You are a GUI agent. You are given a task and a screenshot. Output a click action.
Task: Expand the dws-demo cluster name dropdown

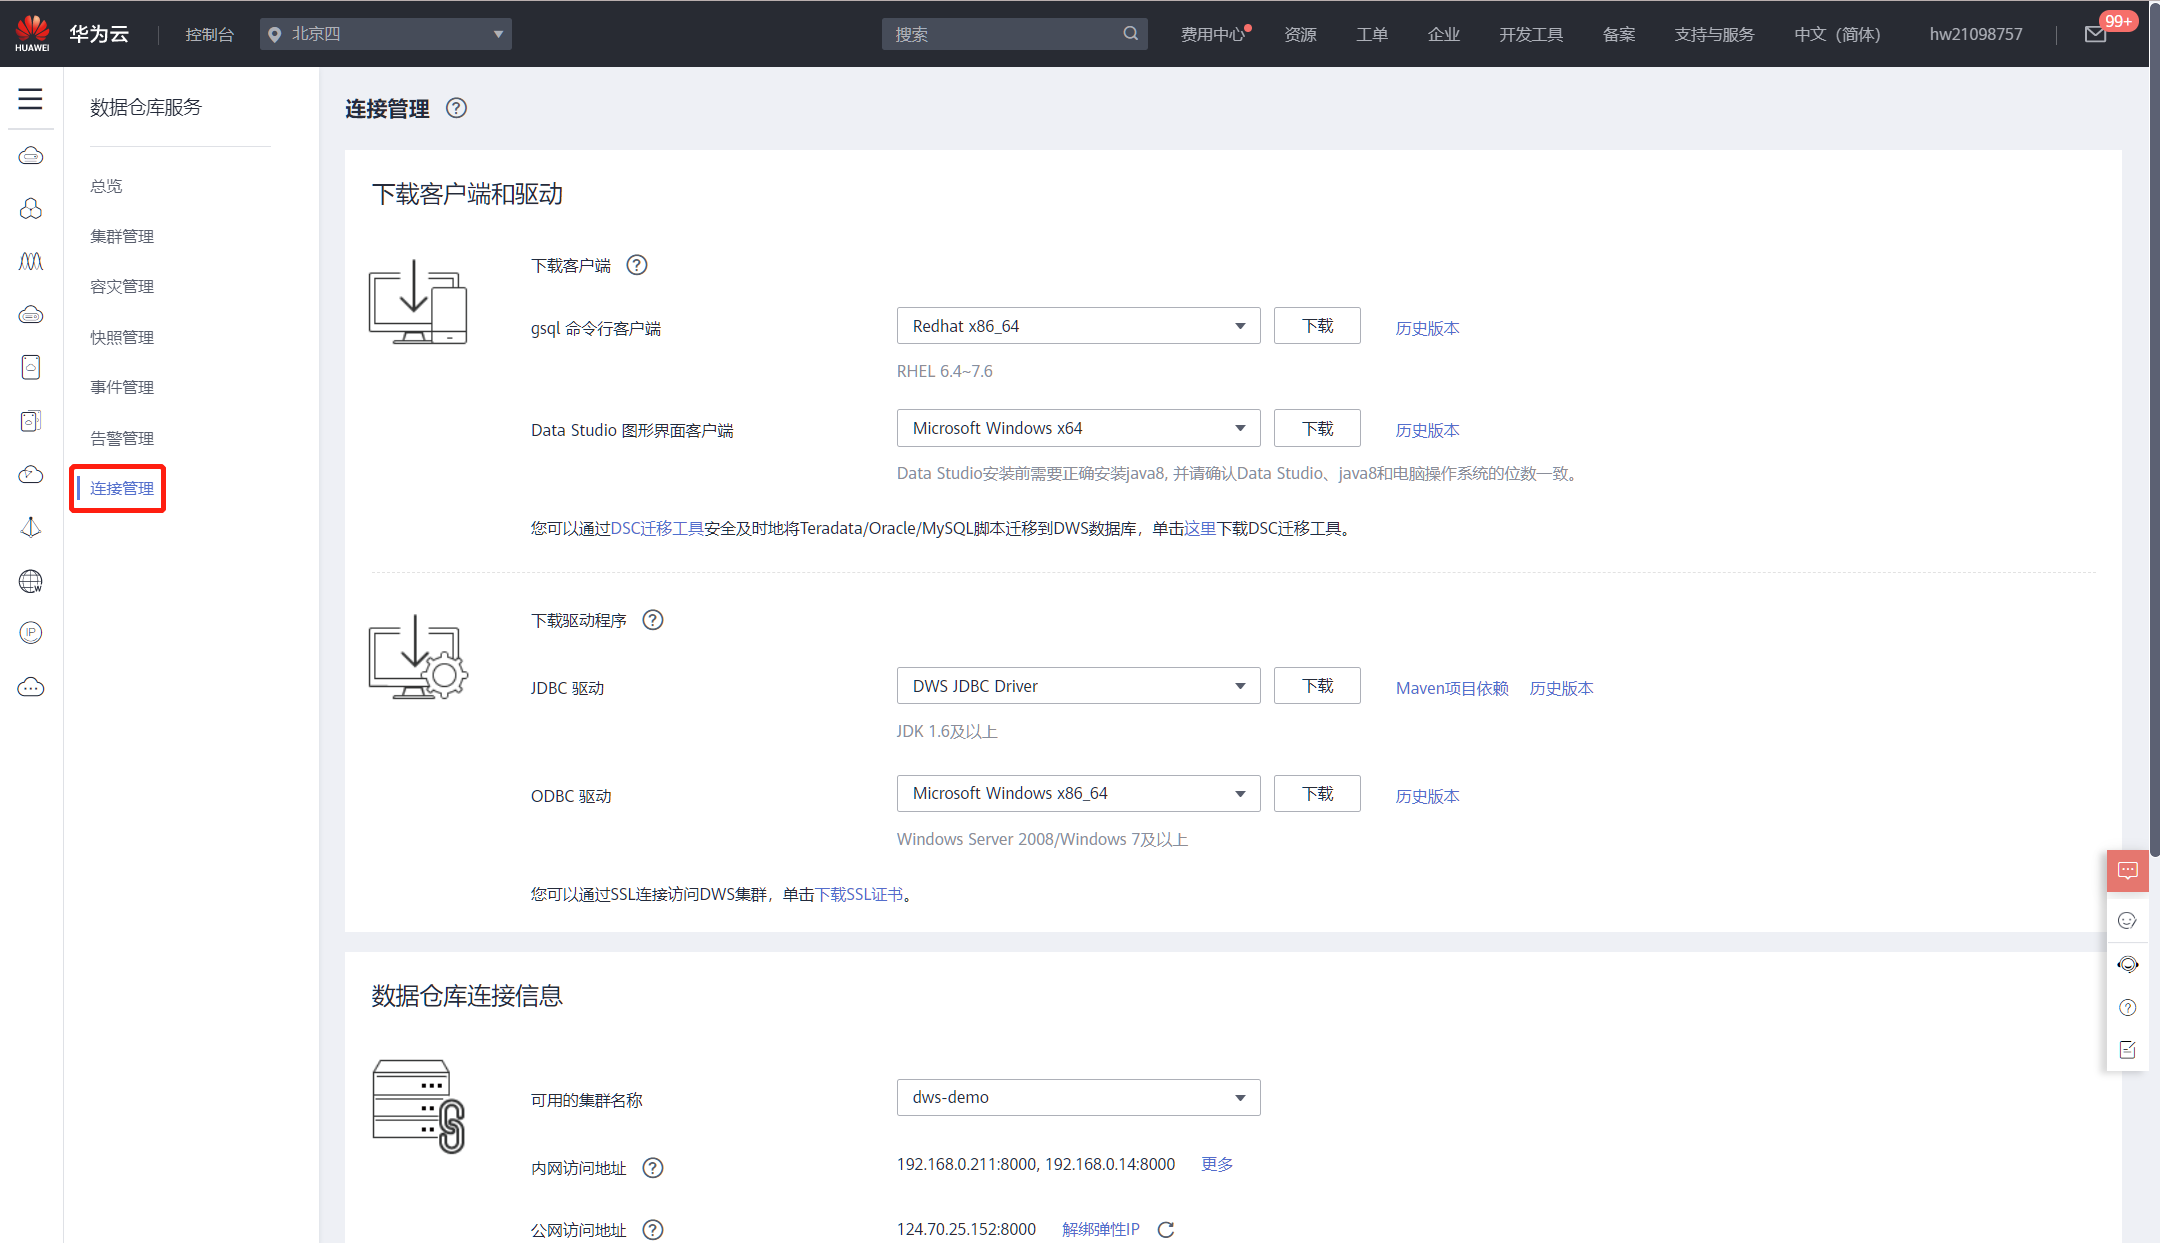(x=1078, y=1097)
